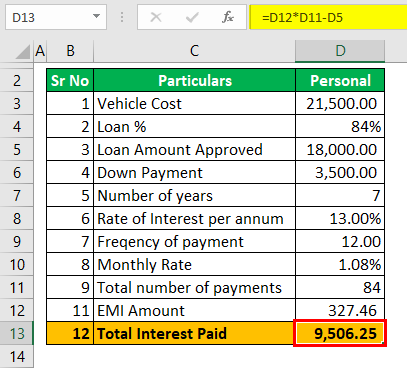Select the 13.00% value cell
Screen dimensions: 407x368
pos(340,219)
